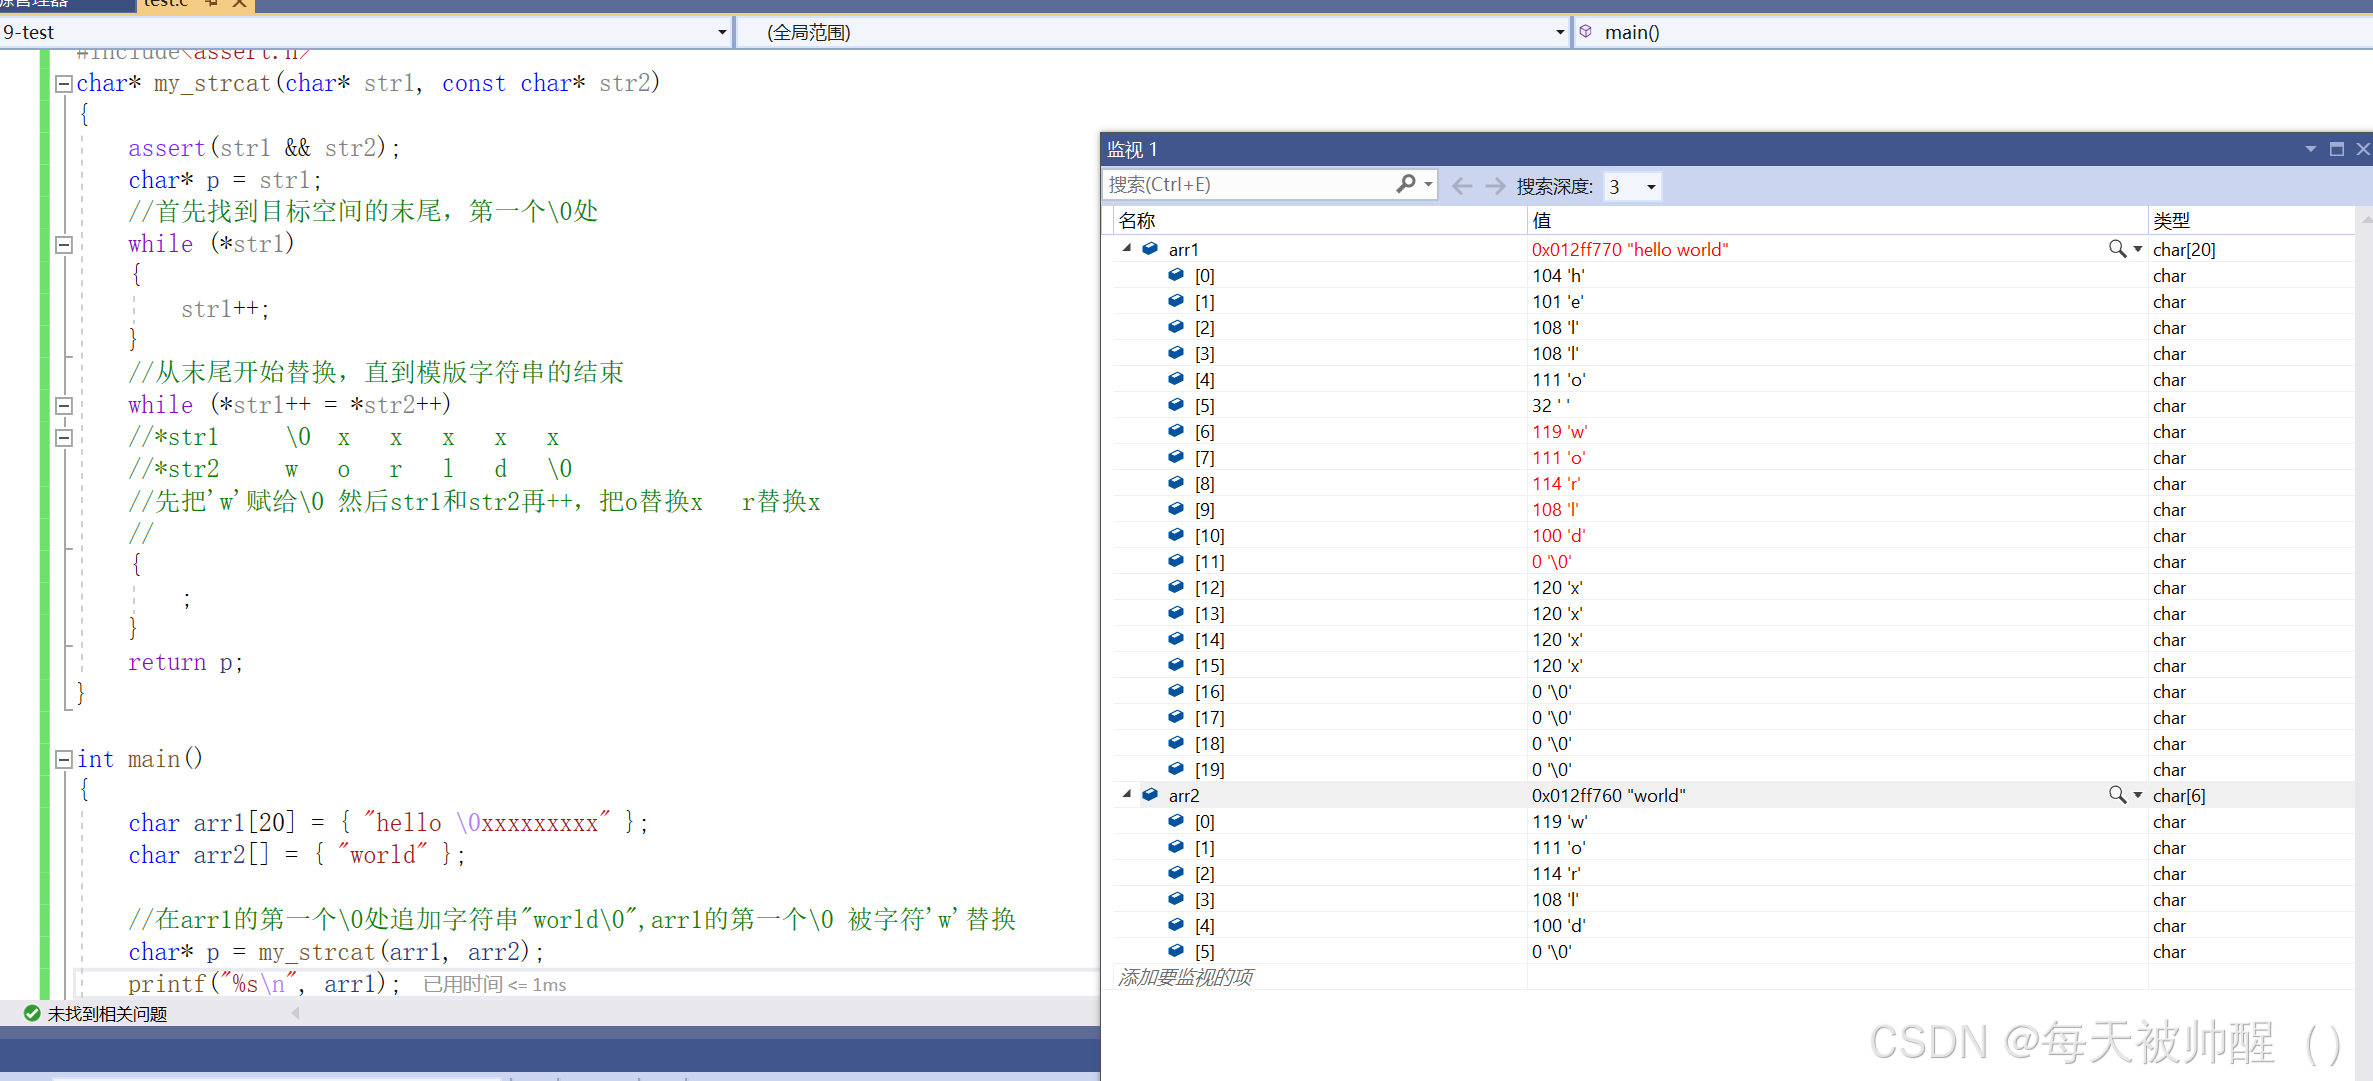
Task: Click the pin icon on the test.c tab
Action: tap(212, 4)
